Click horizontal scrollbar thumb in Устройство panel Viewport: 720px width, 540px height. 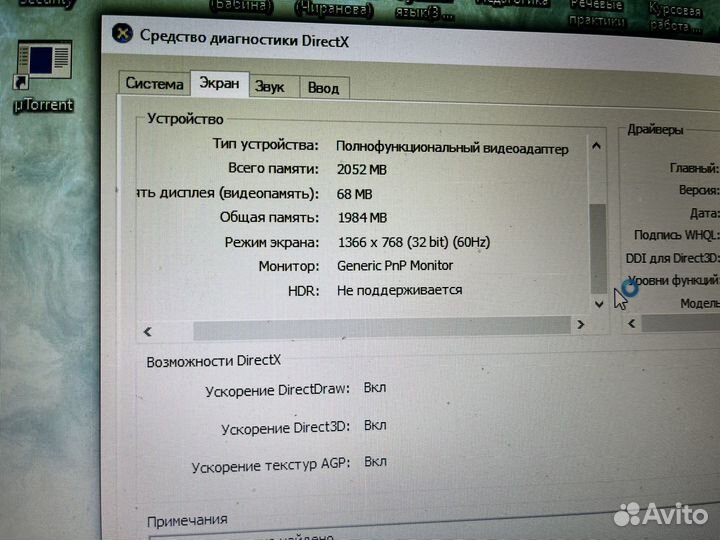click(382, 328)
